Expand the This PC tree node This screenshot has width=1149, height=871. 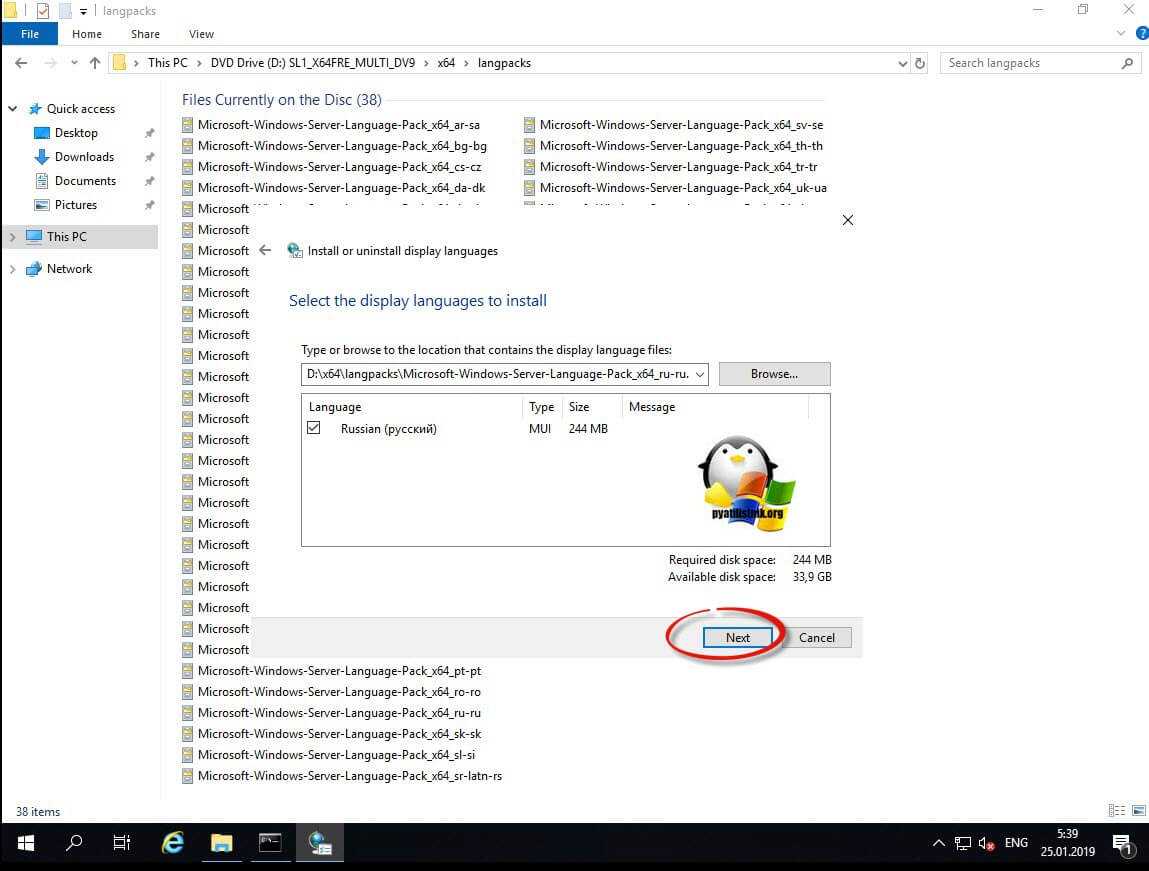[x=12, y=237]
